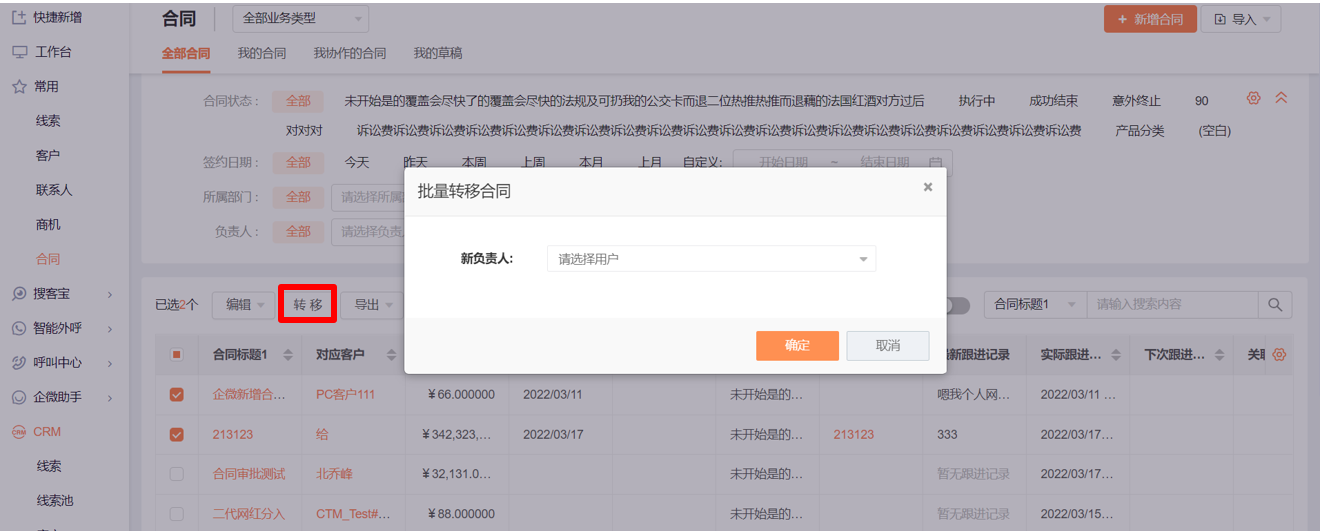The width and height of the screenshot is (1320, 531).
Task: Click the 转移 button above the table
Action: click(308, 305)
